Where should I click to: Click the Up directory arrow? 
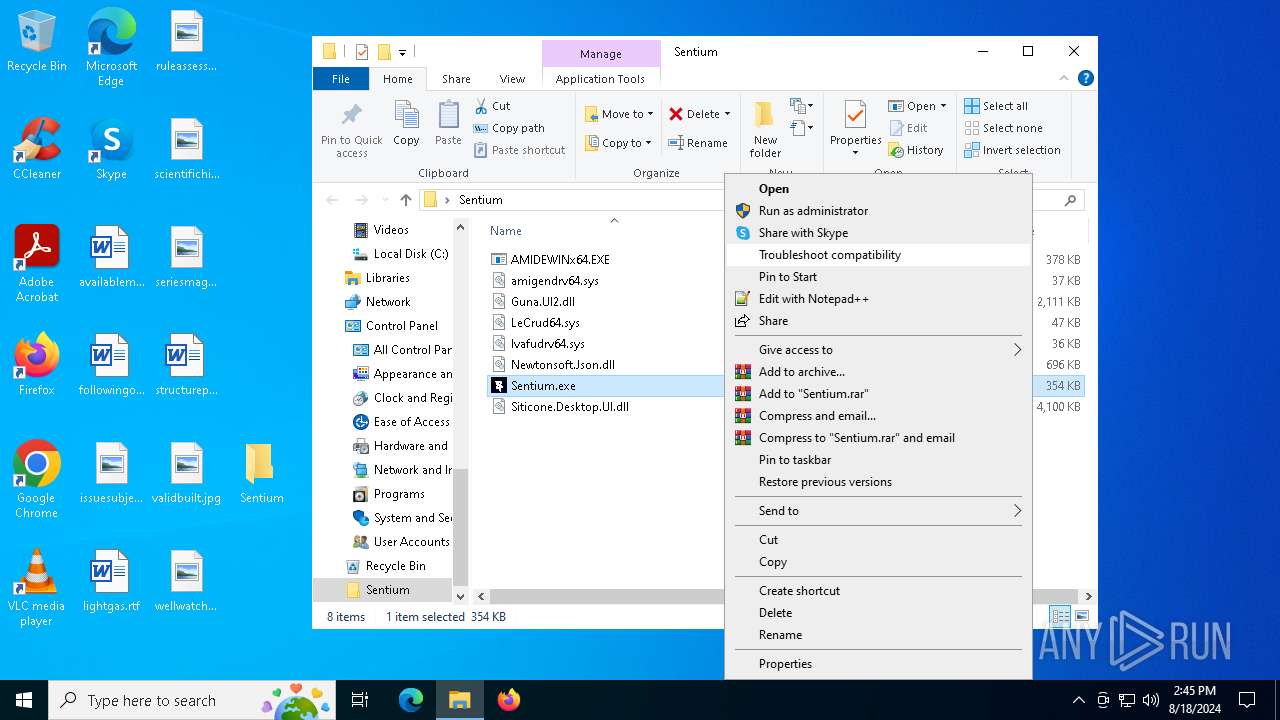click(x=405, y=200)
